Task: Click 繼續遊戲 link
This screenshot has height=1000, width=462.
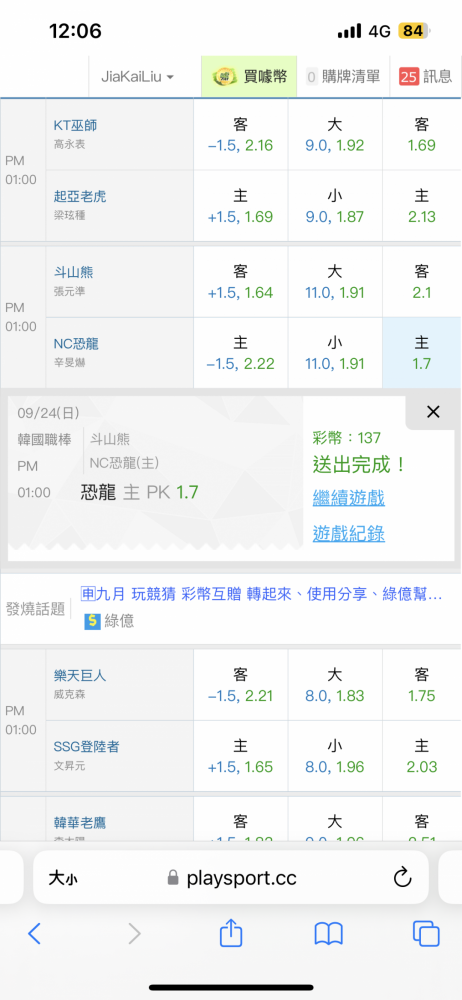Action: pos(348,497)
